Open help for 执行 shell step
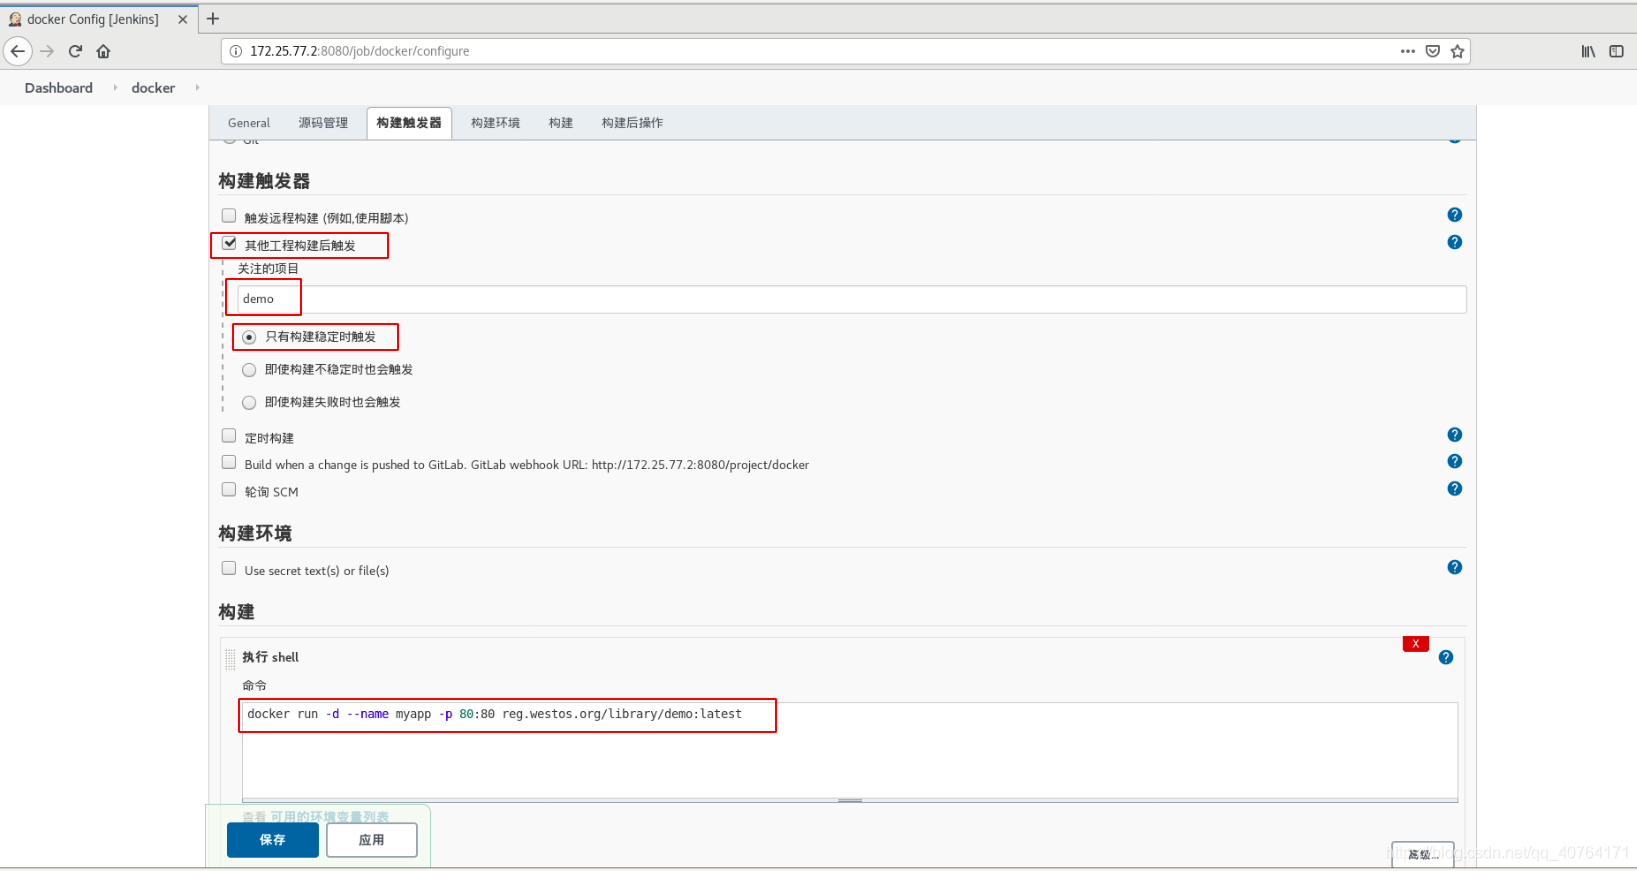1637x871 pixels. (x=1446, y=657)
